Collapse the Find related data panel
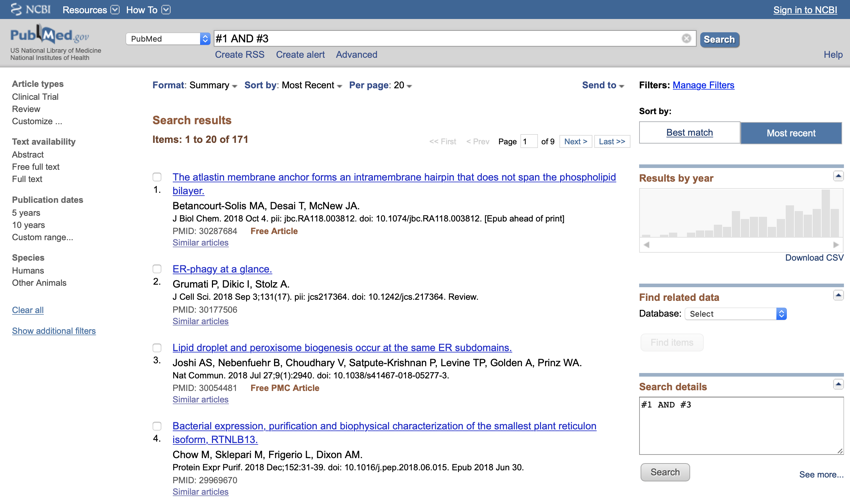This screenshot has width=850, height=499. point(838,296)
